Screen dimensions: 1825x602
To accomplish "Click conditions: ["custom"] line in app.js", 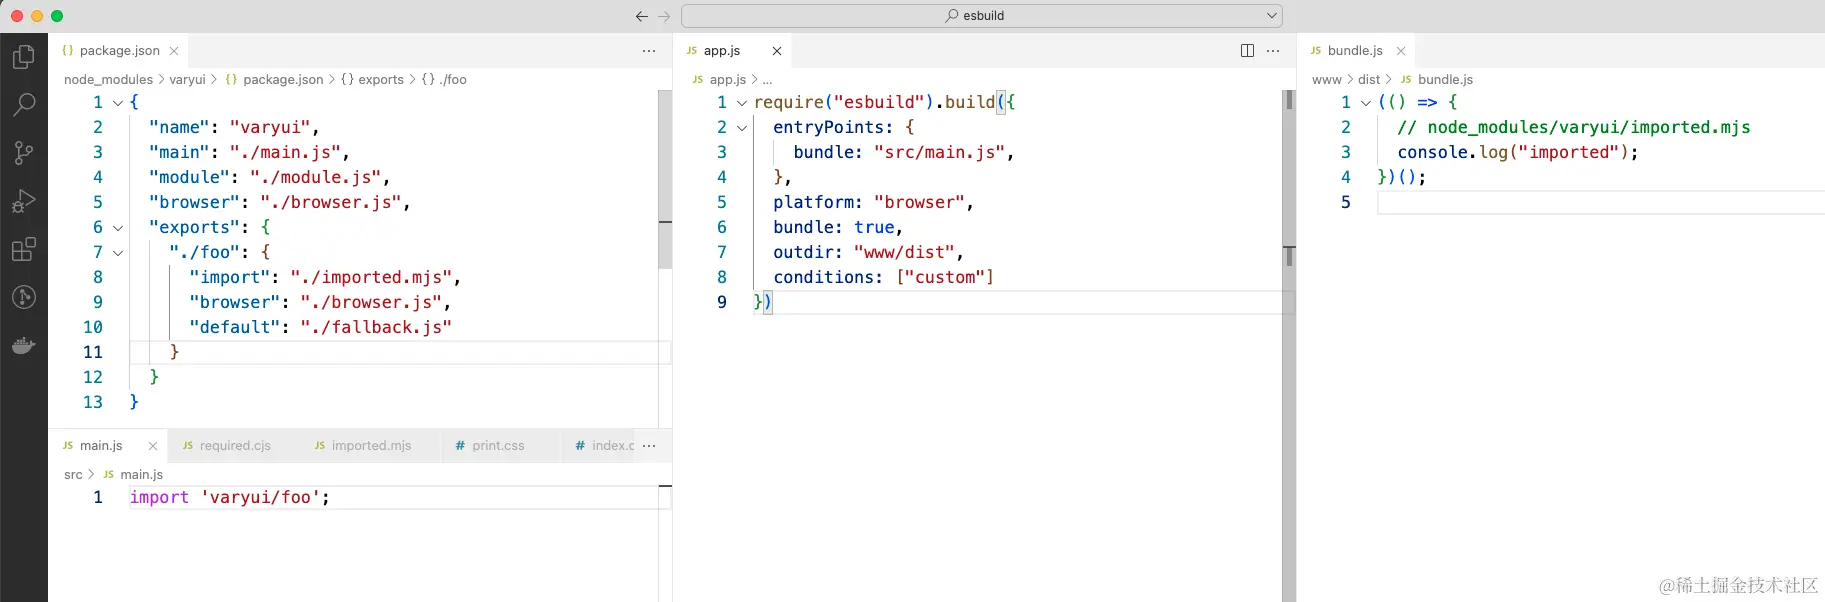I will coord(883,277).
